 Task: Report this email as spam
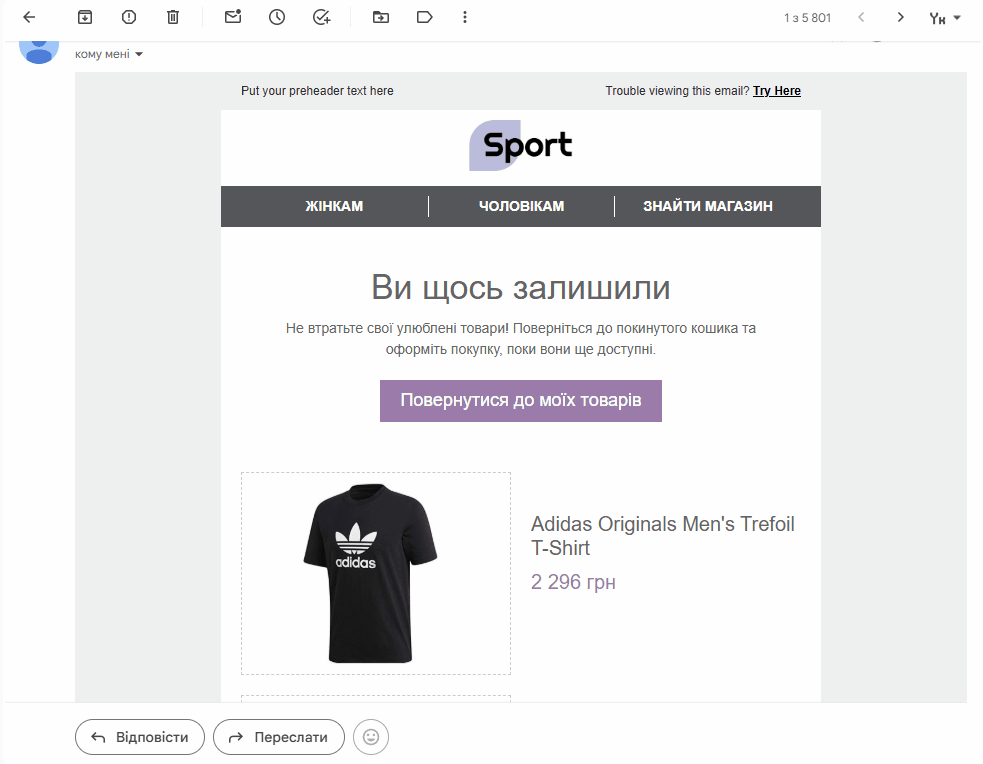click(x=129, y=18)
